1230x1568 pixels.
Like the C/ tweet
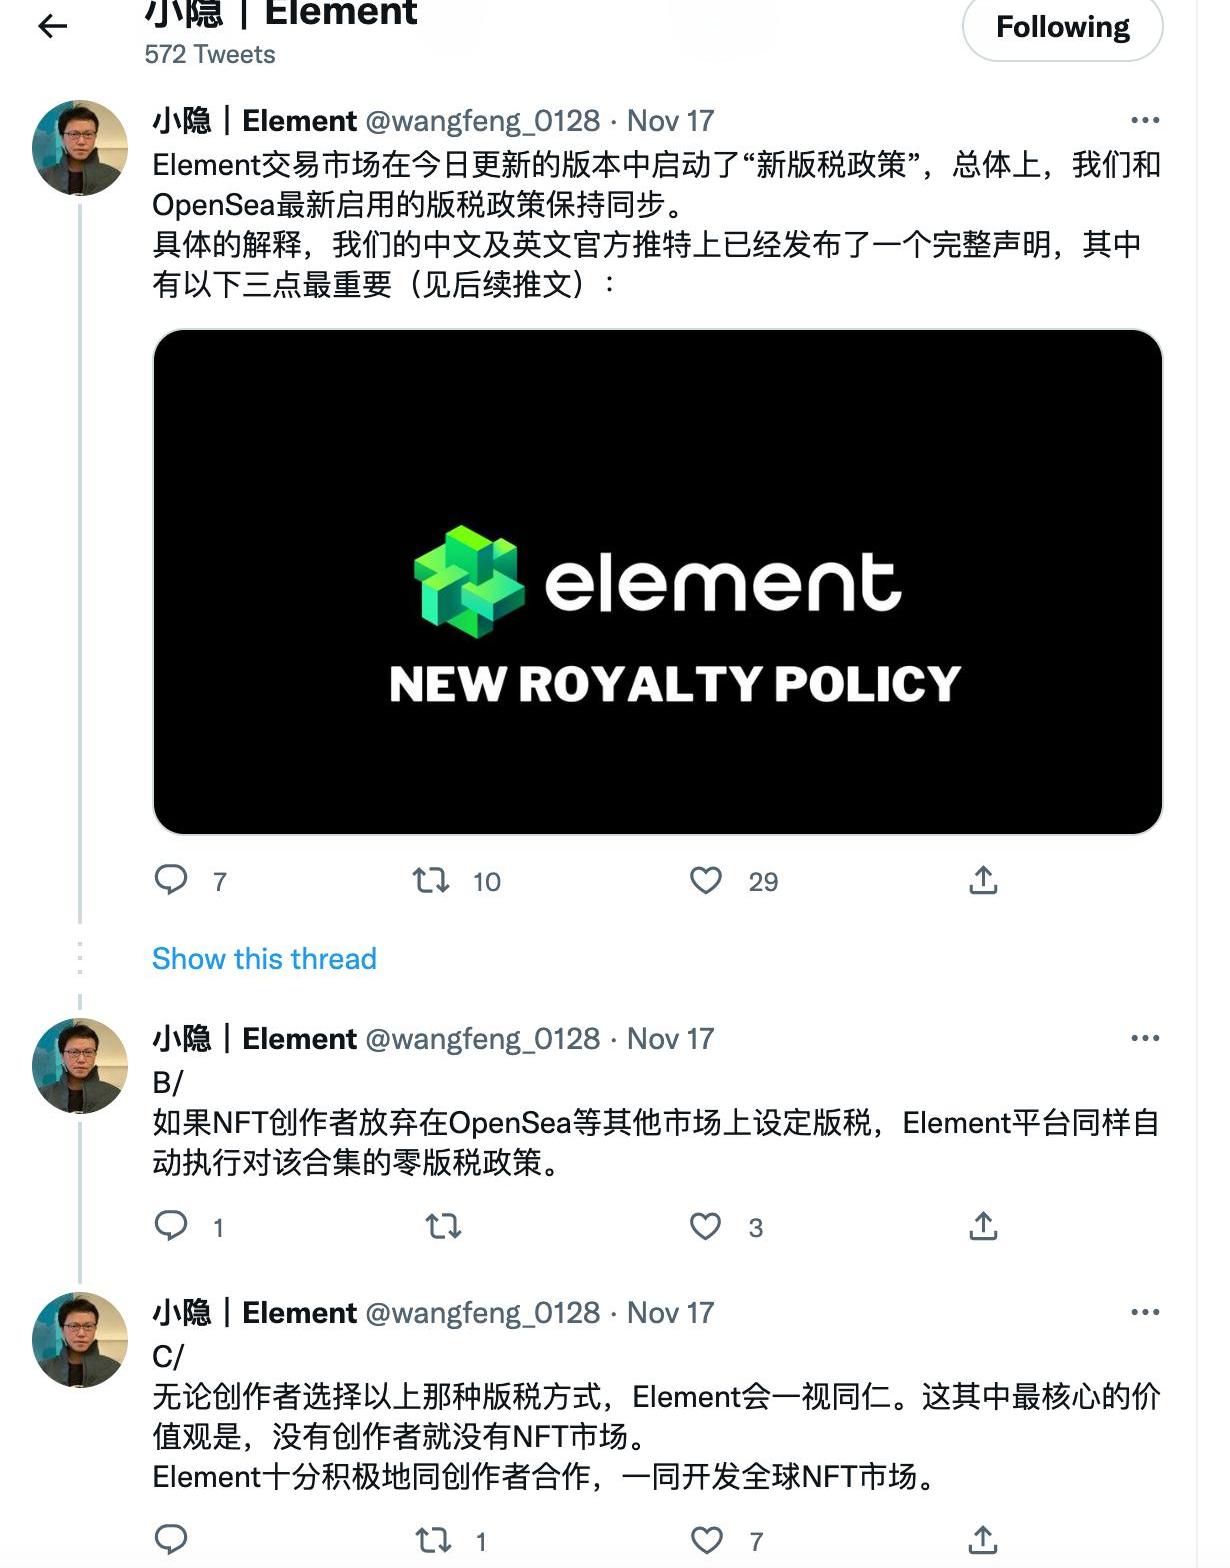[706, 1540]
